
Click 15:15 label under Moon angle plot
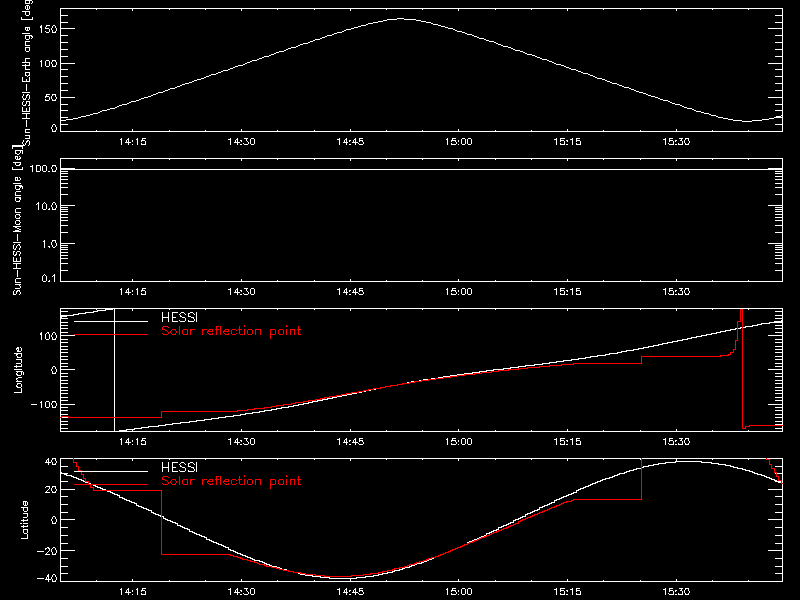pos(567,291)
